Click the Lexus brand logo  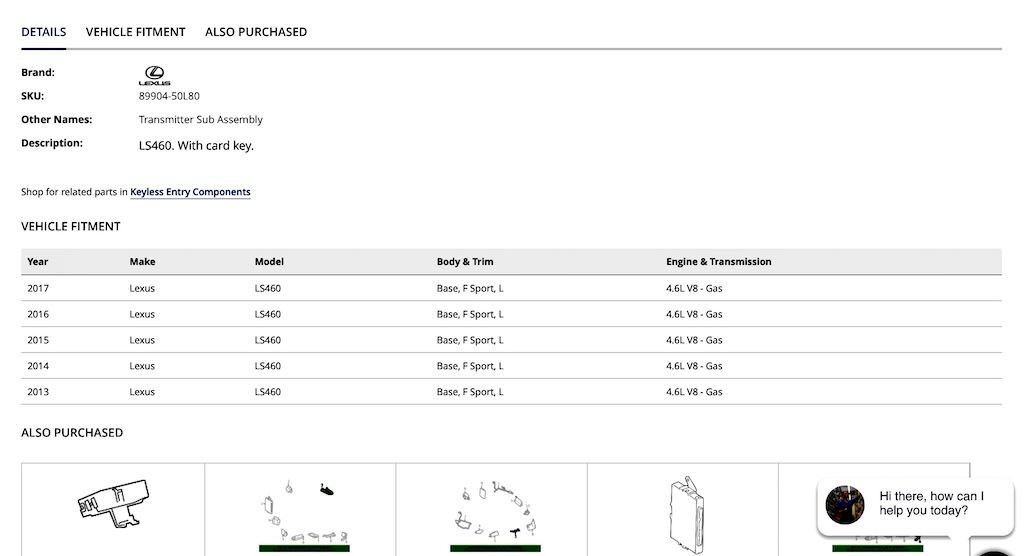pyautogui.click(x=154, y=75)
